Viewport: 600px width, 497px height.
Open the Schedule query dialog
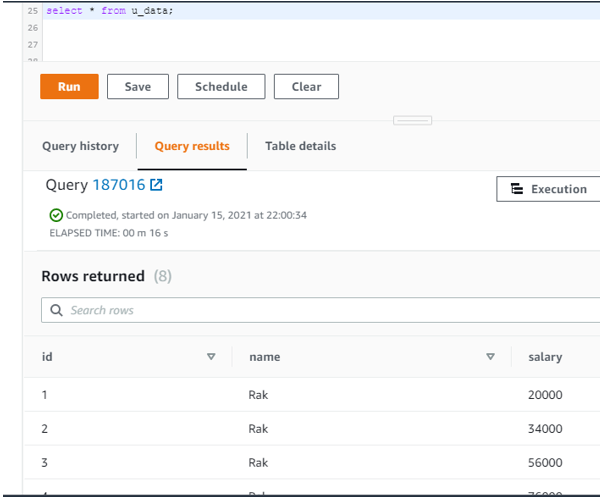point(221,86)
